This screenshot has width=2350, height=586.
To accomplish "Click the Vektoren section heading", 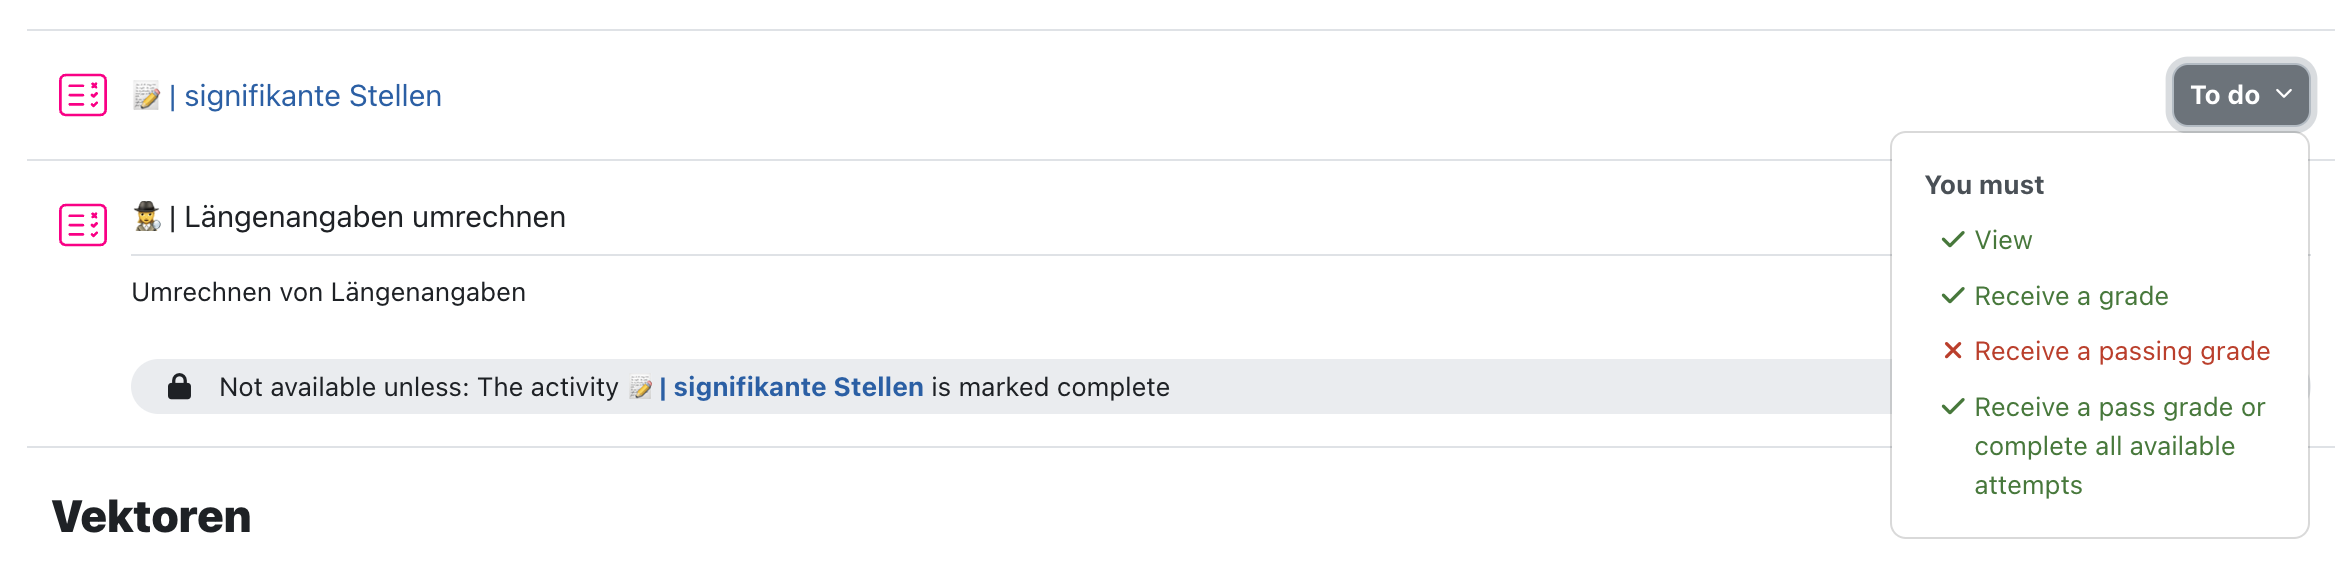I will point(151,517).
